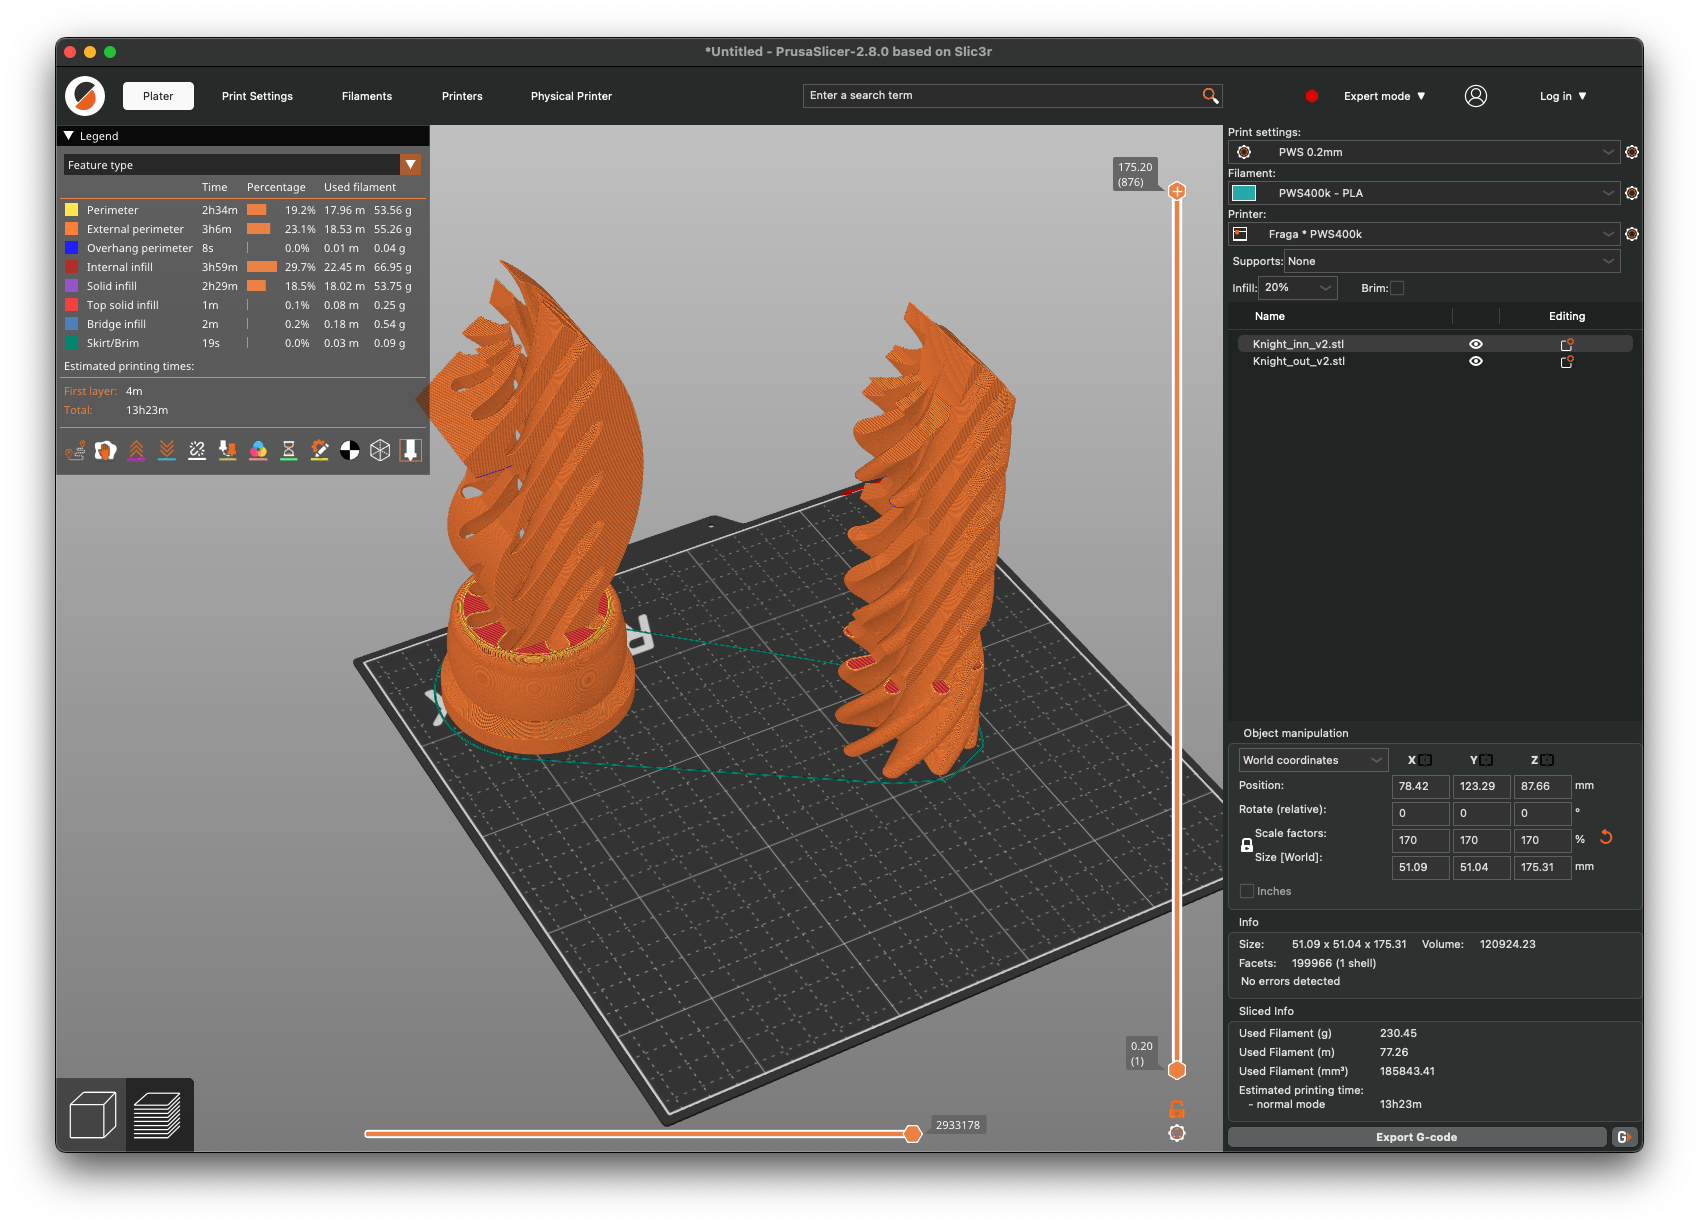The image size is (1699, 1226).
Task: Toggle tool changes visibility icon
Action: click(228, 451)
